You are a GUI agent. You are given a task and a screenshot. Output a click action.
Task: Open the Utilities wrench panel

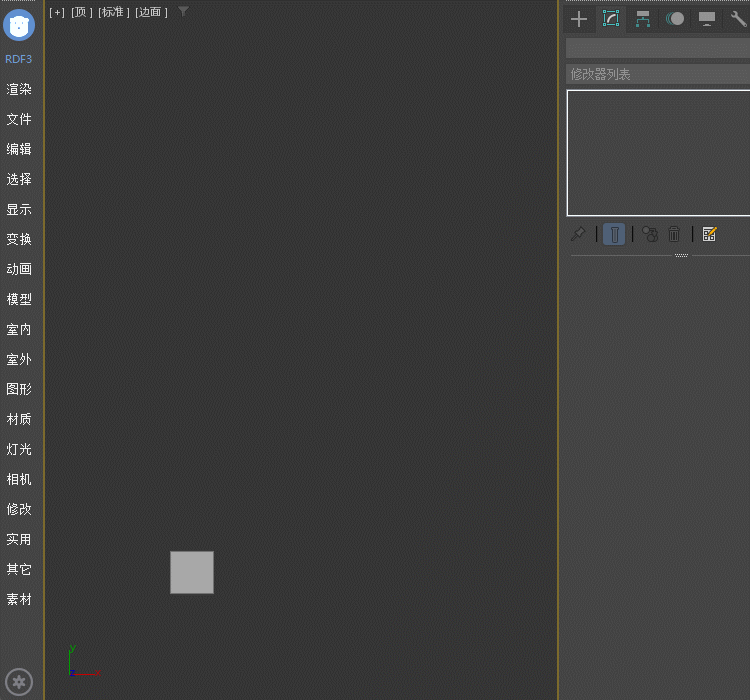point(738,19)
